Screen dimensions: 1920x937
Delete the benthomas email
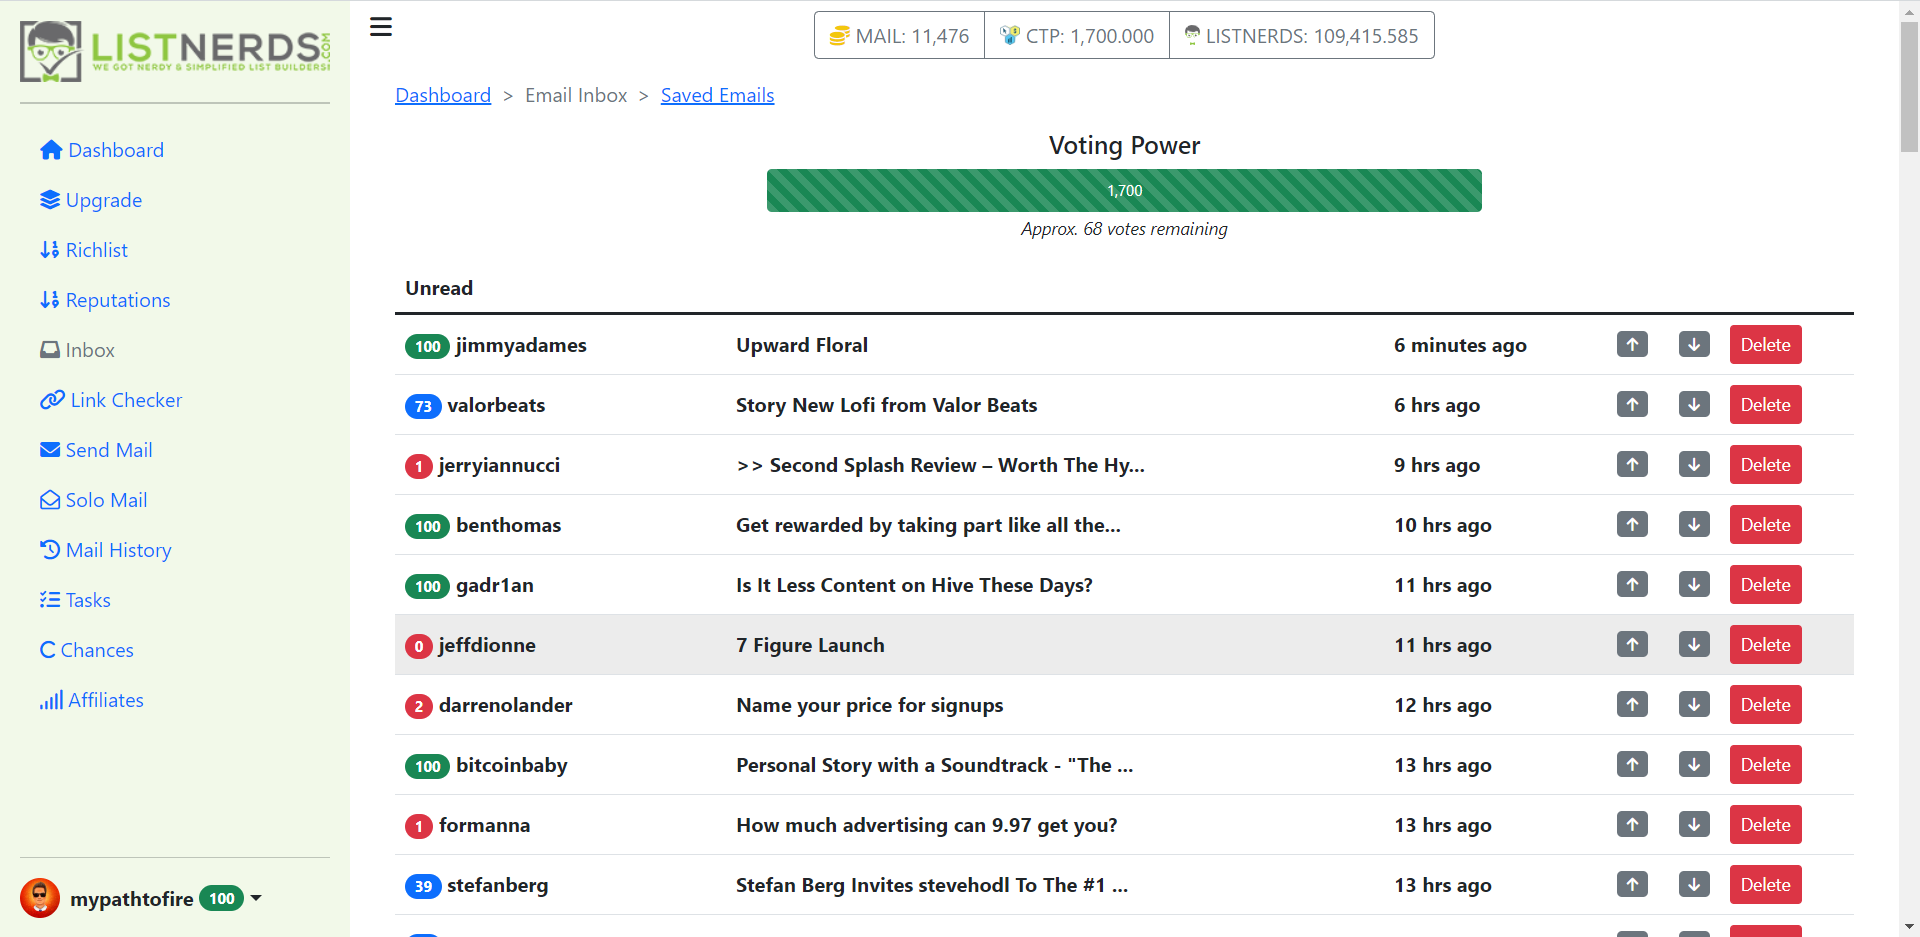[x=1766, y=525]
